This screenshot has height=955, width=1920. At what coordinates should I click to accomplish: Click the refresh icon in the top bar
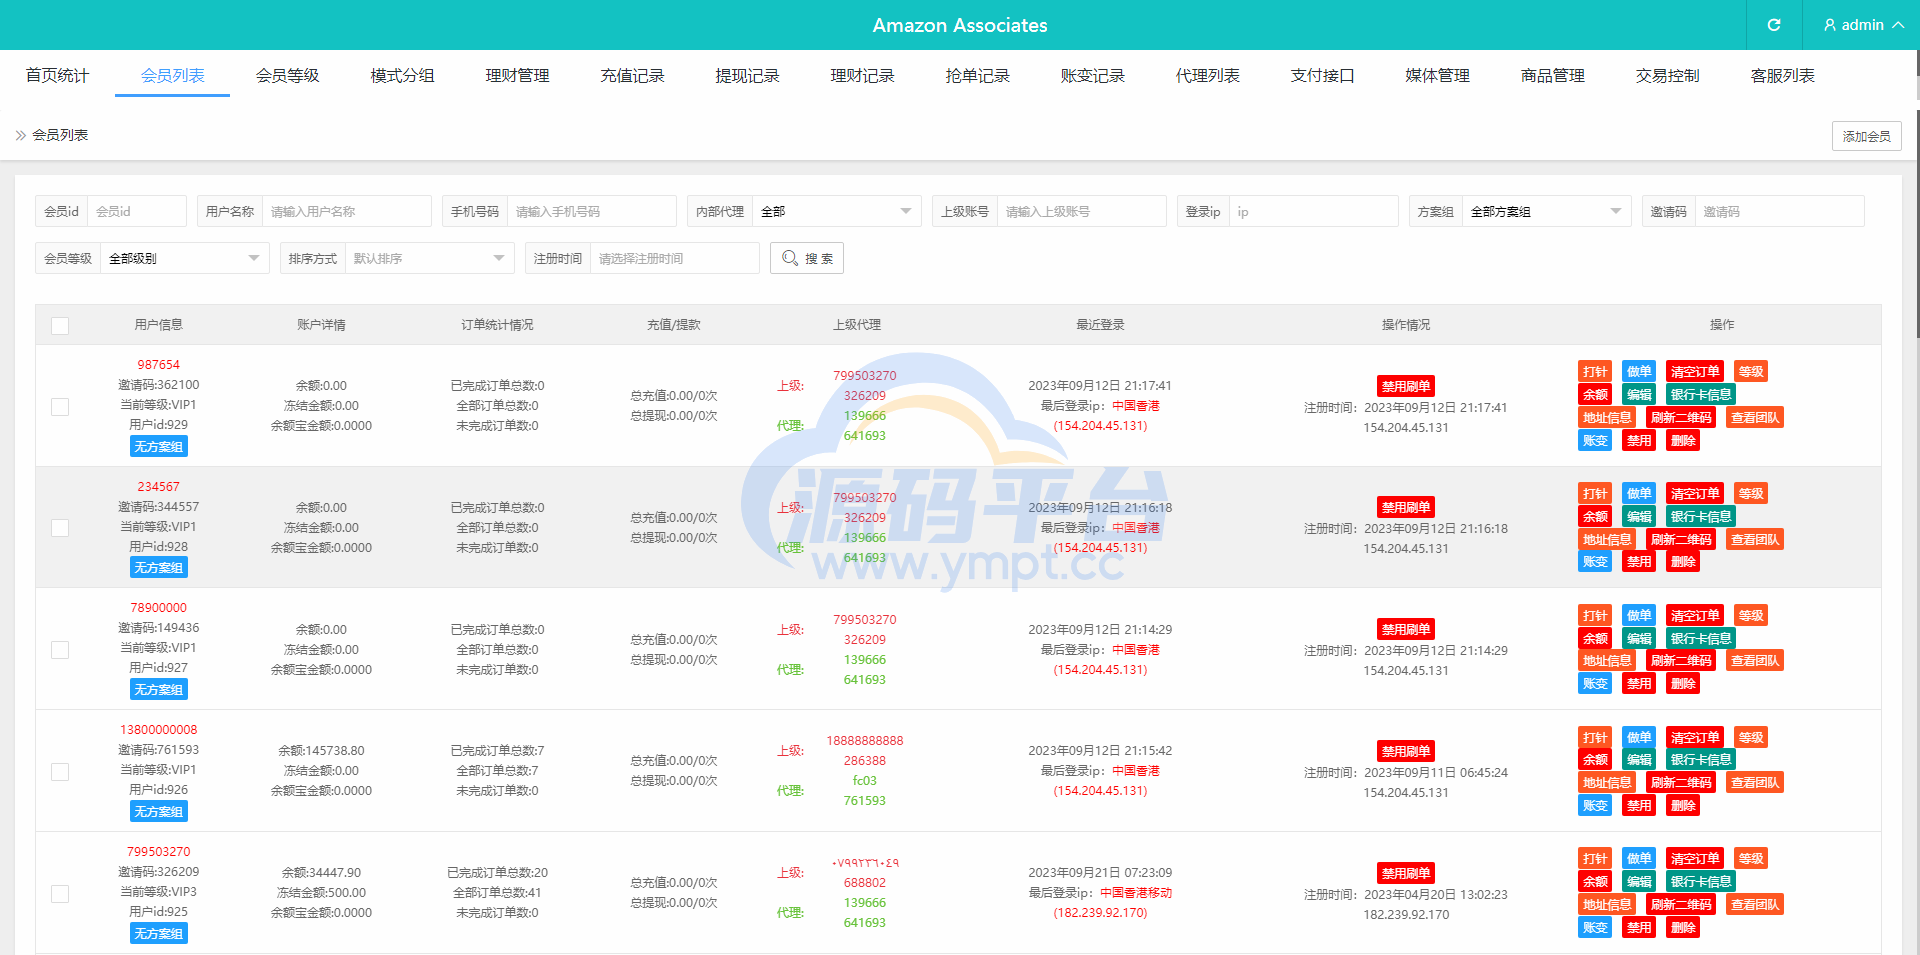[1773, 25]
